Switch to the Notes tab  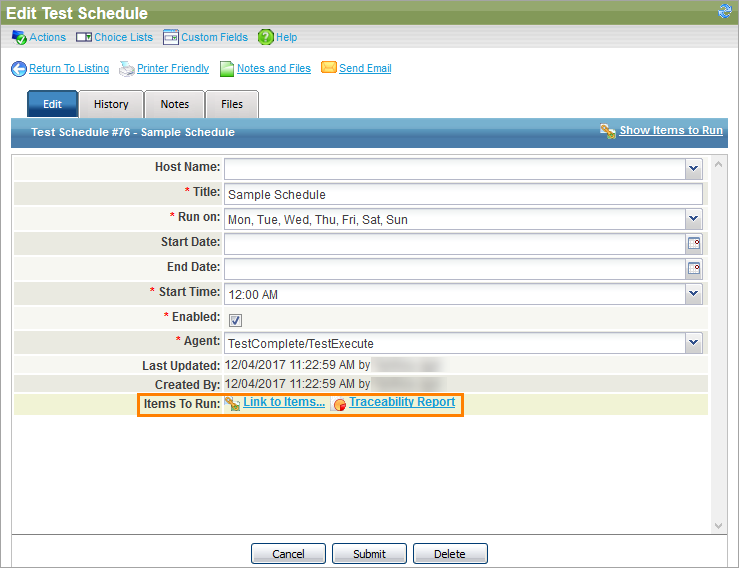click(x=175, y=104)
